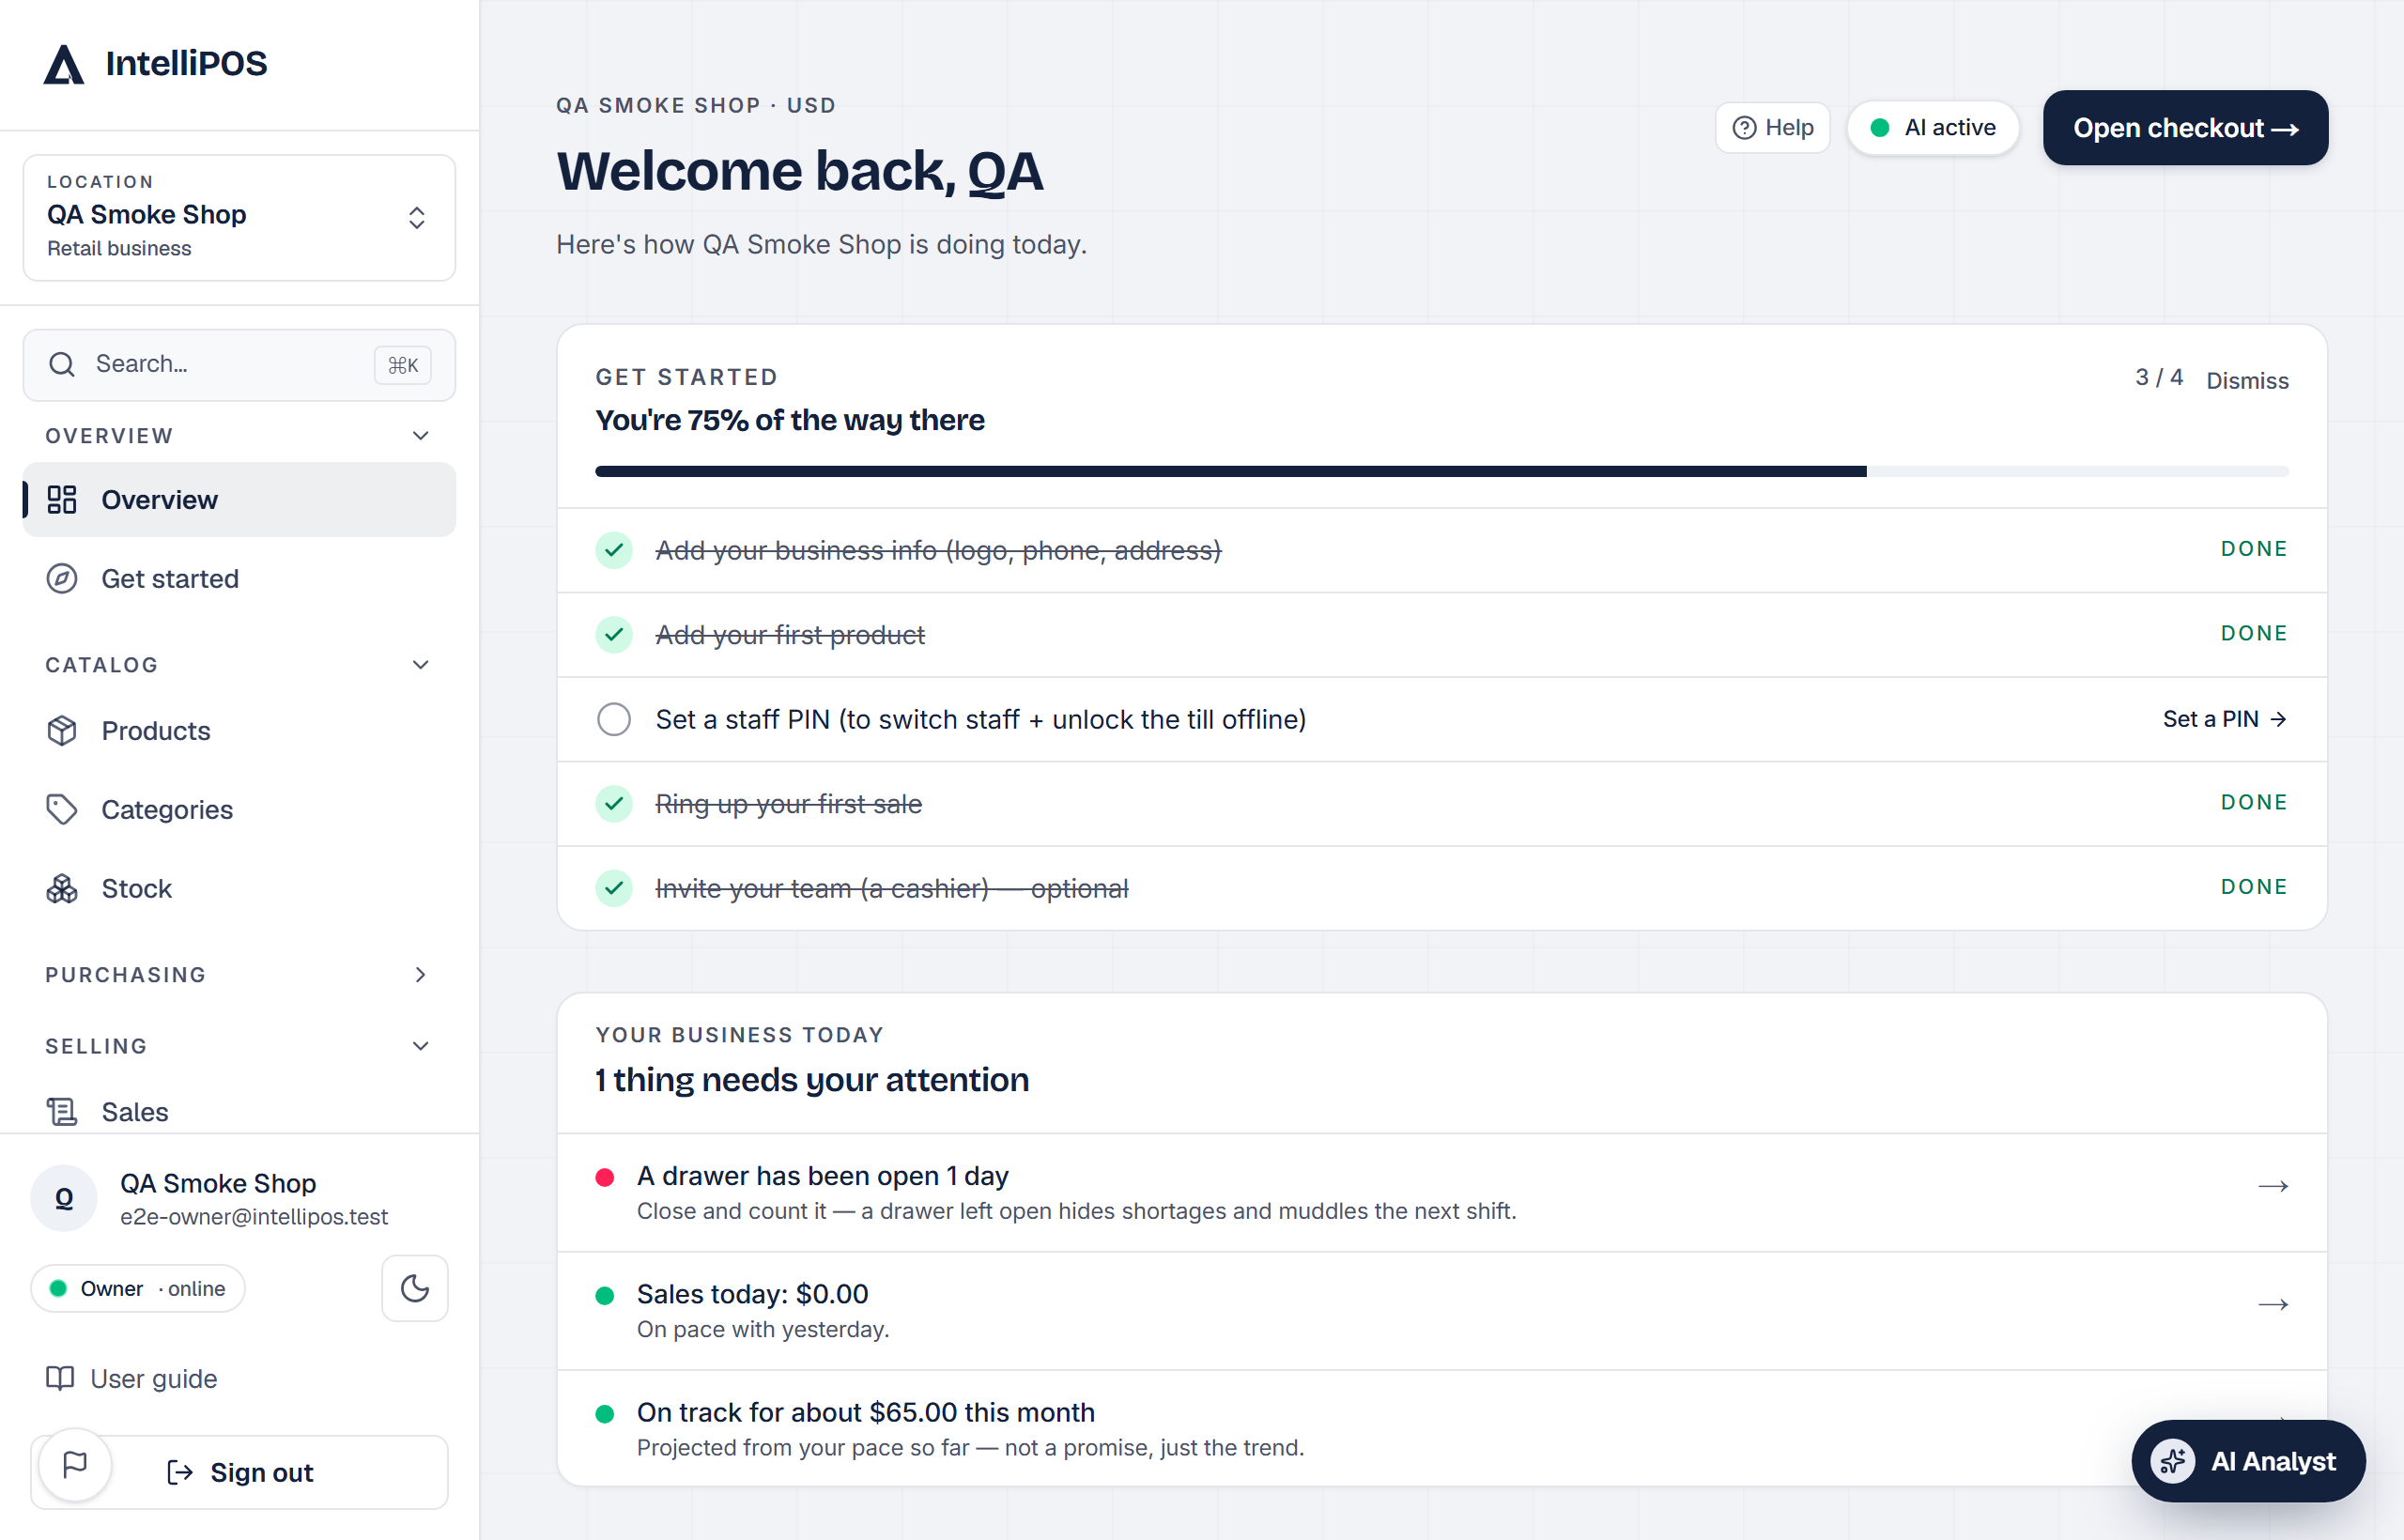
Task: Click the Sales receipt icon
Action: (x=62, y=1111)
